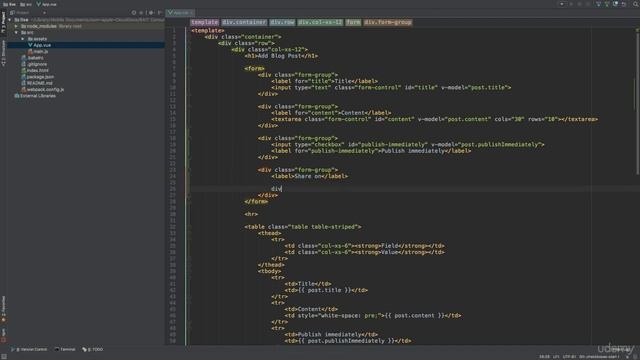
Task: Collapse the src folder
Action: 16,33
